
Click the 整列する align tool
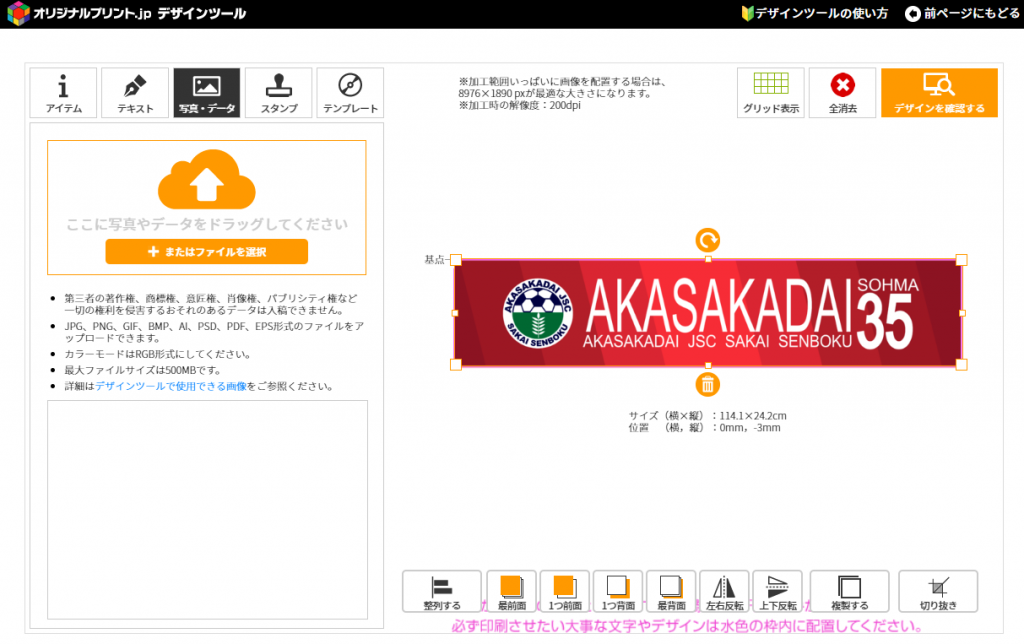pos(442,592)
